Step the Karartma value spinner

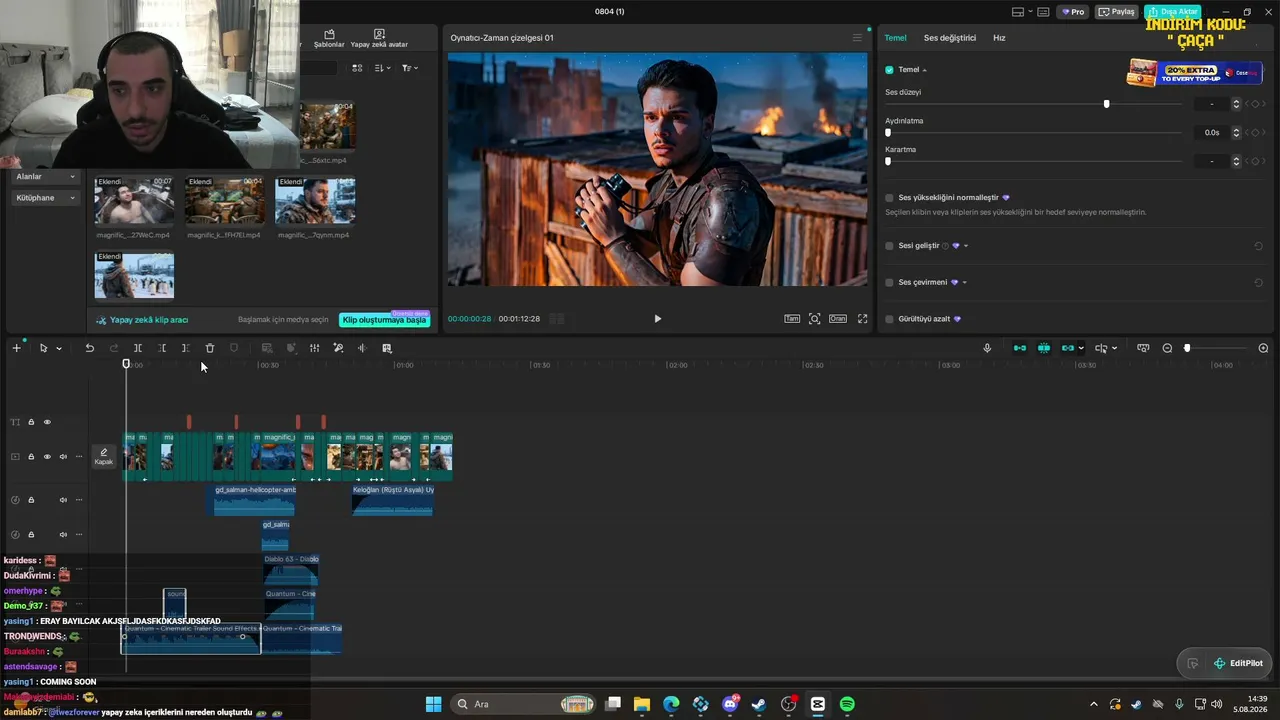tap(1236, 160)
